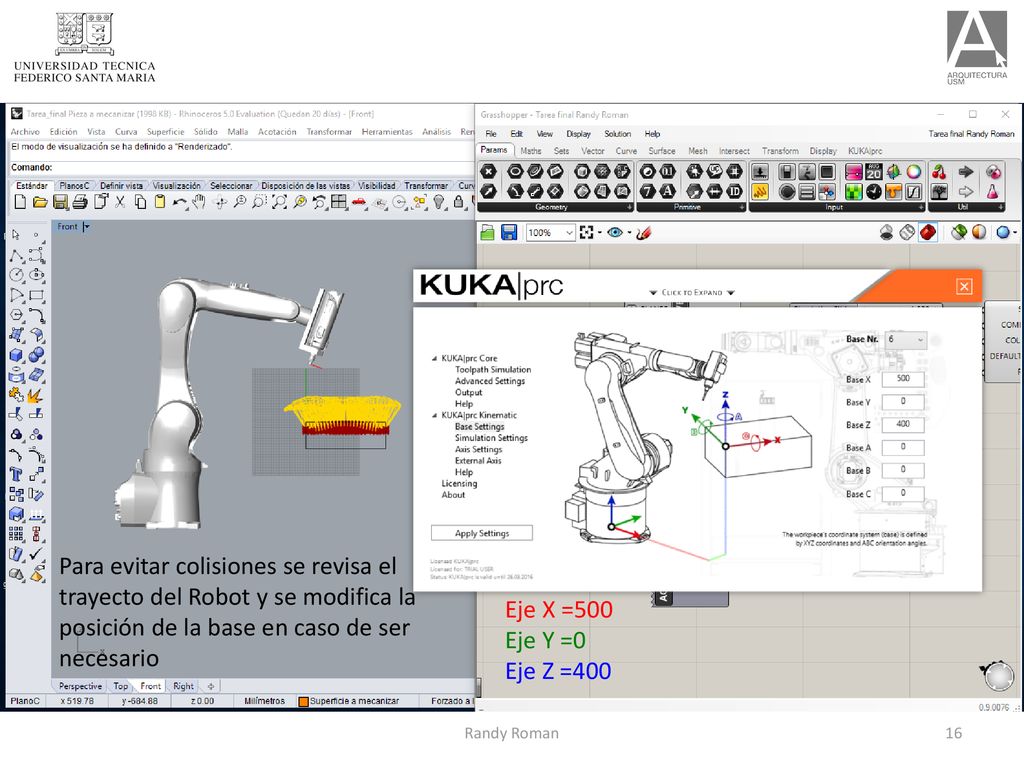
Task: Click the colour wheel swatch icon in Input
Action: pos(914,172)
